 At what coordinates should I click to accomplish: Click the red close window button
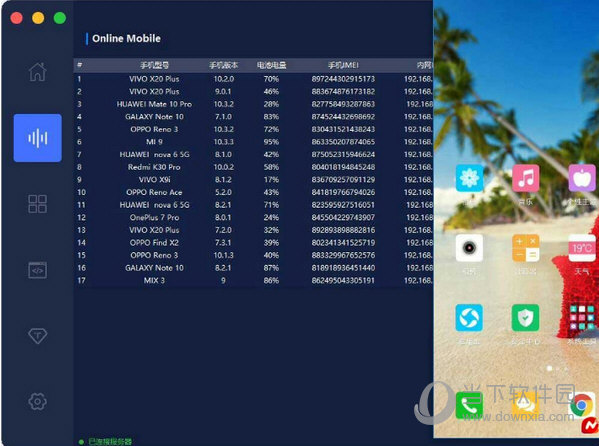pyautogui.click(x=16, y=18)
